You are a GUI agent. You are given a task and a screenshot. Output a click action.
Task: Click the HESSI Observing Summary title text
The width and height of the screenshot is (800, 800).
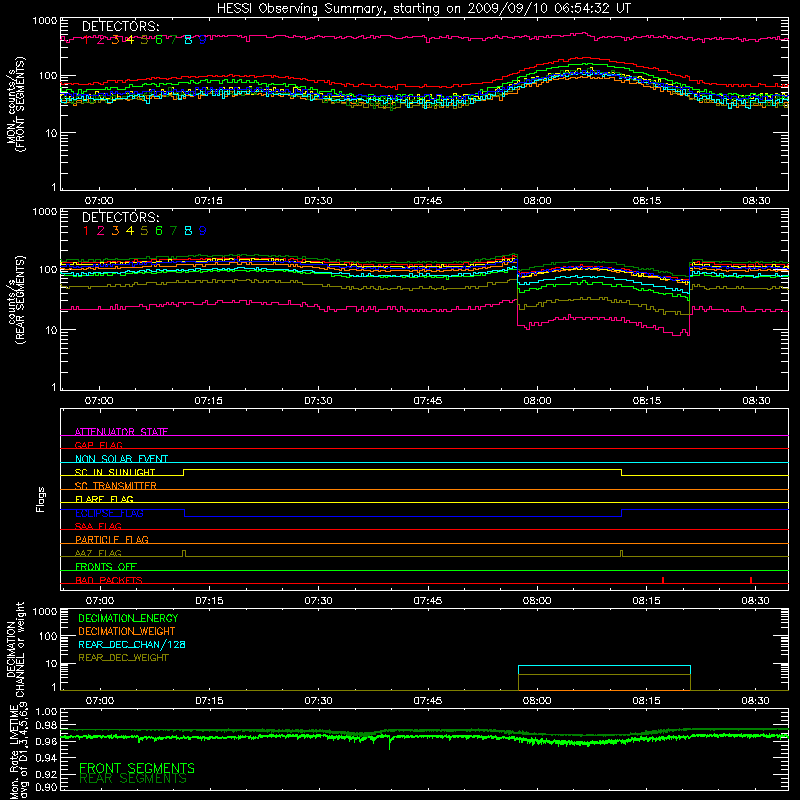point(423,9)
